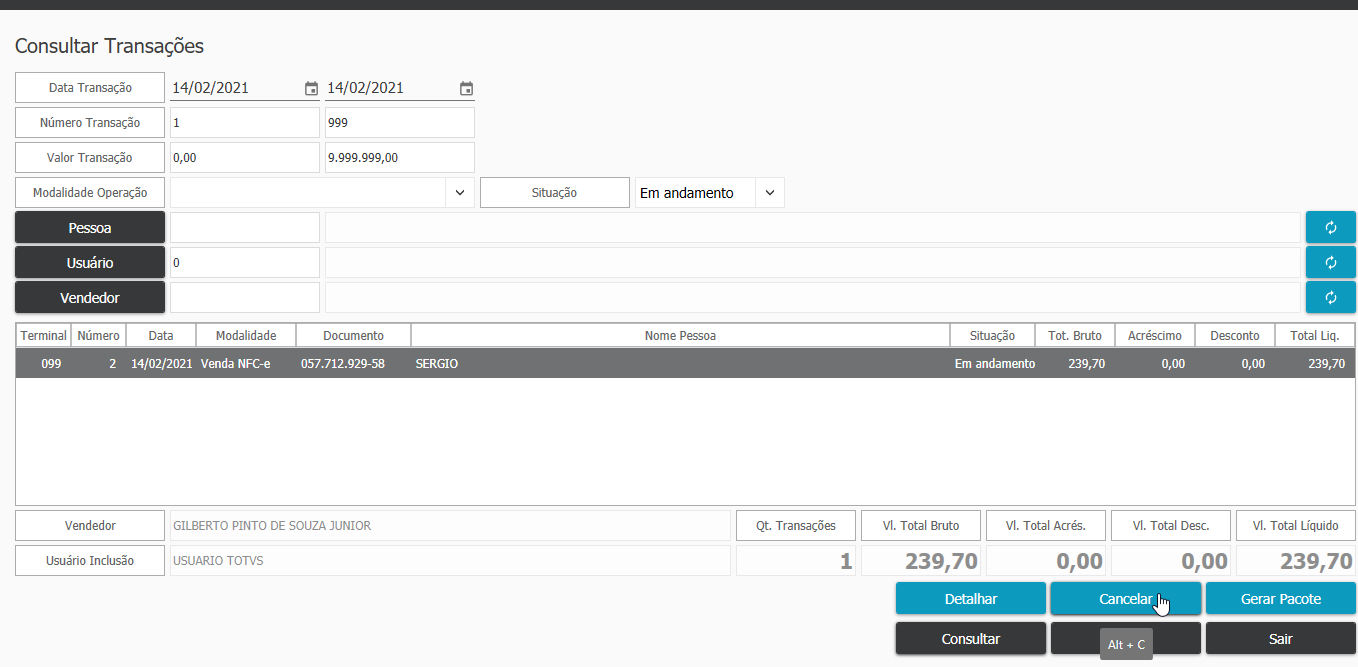
Task: Expand the Situação dropdown arrow
Action: [769, 192]
